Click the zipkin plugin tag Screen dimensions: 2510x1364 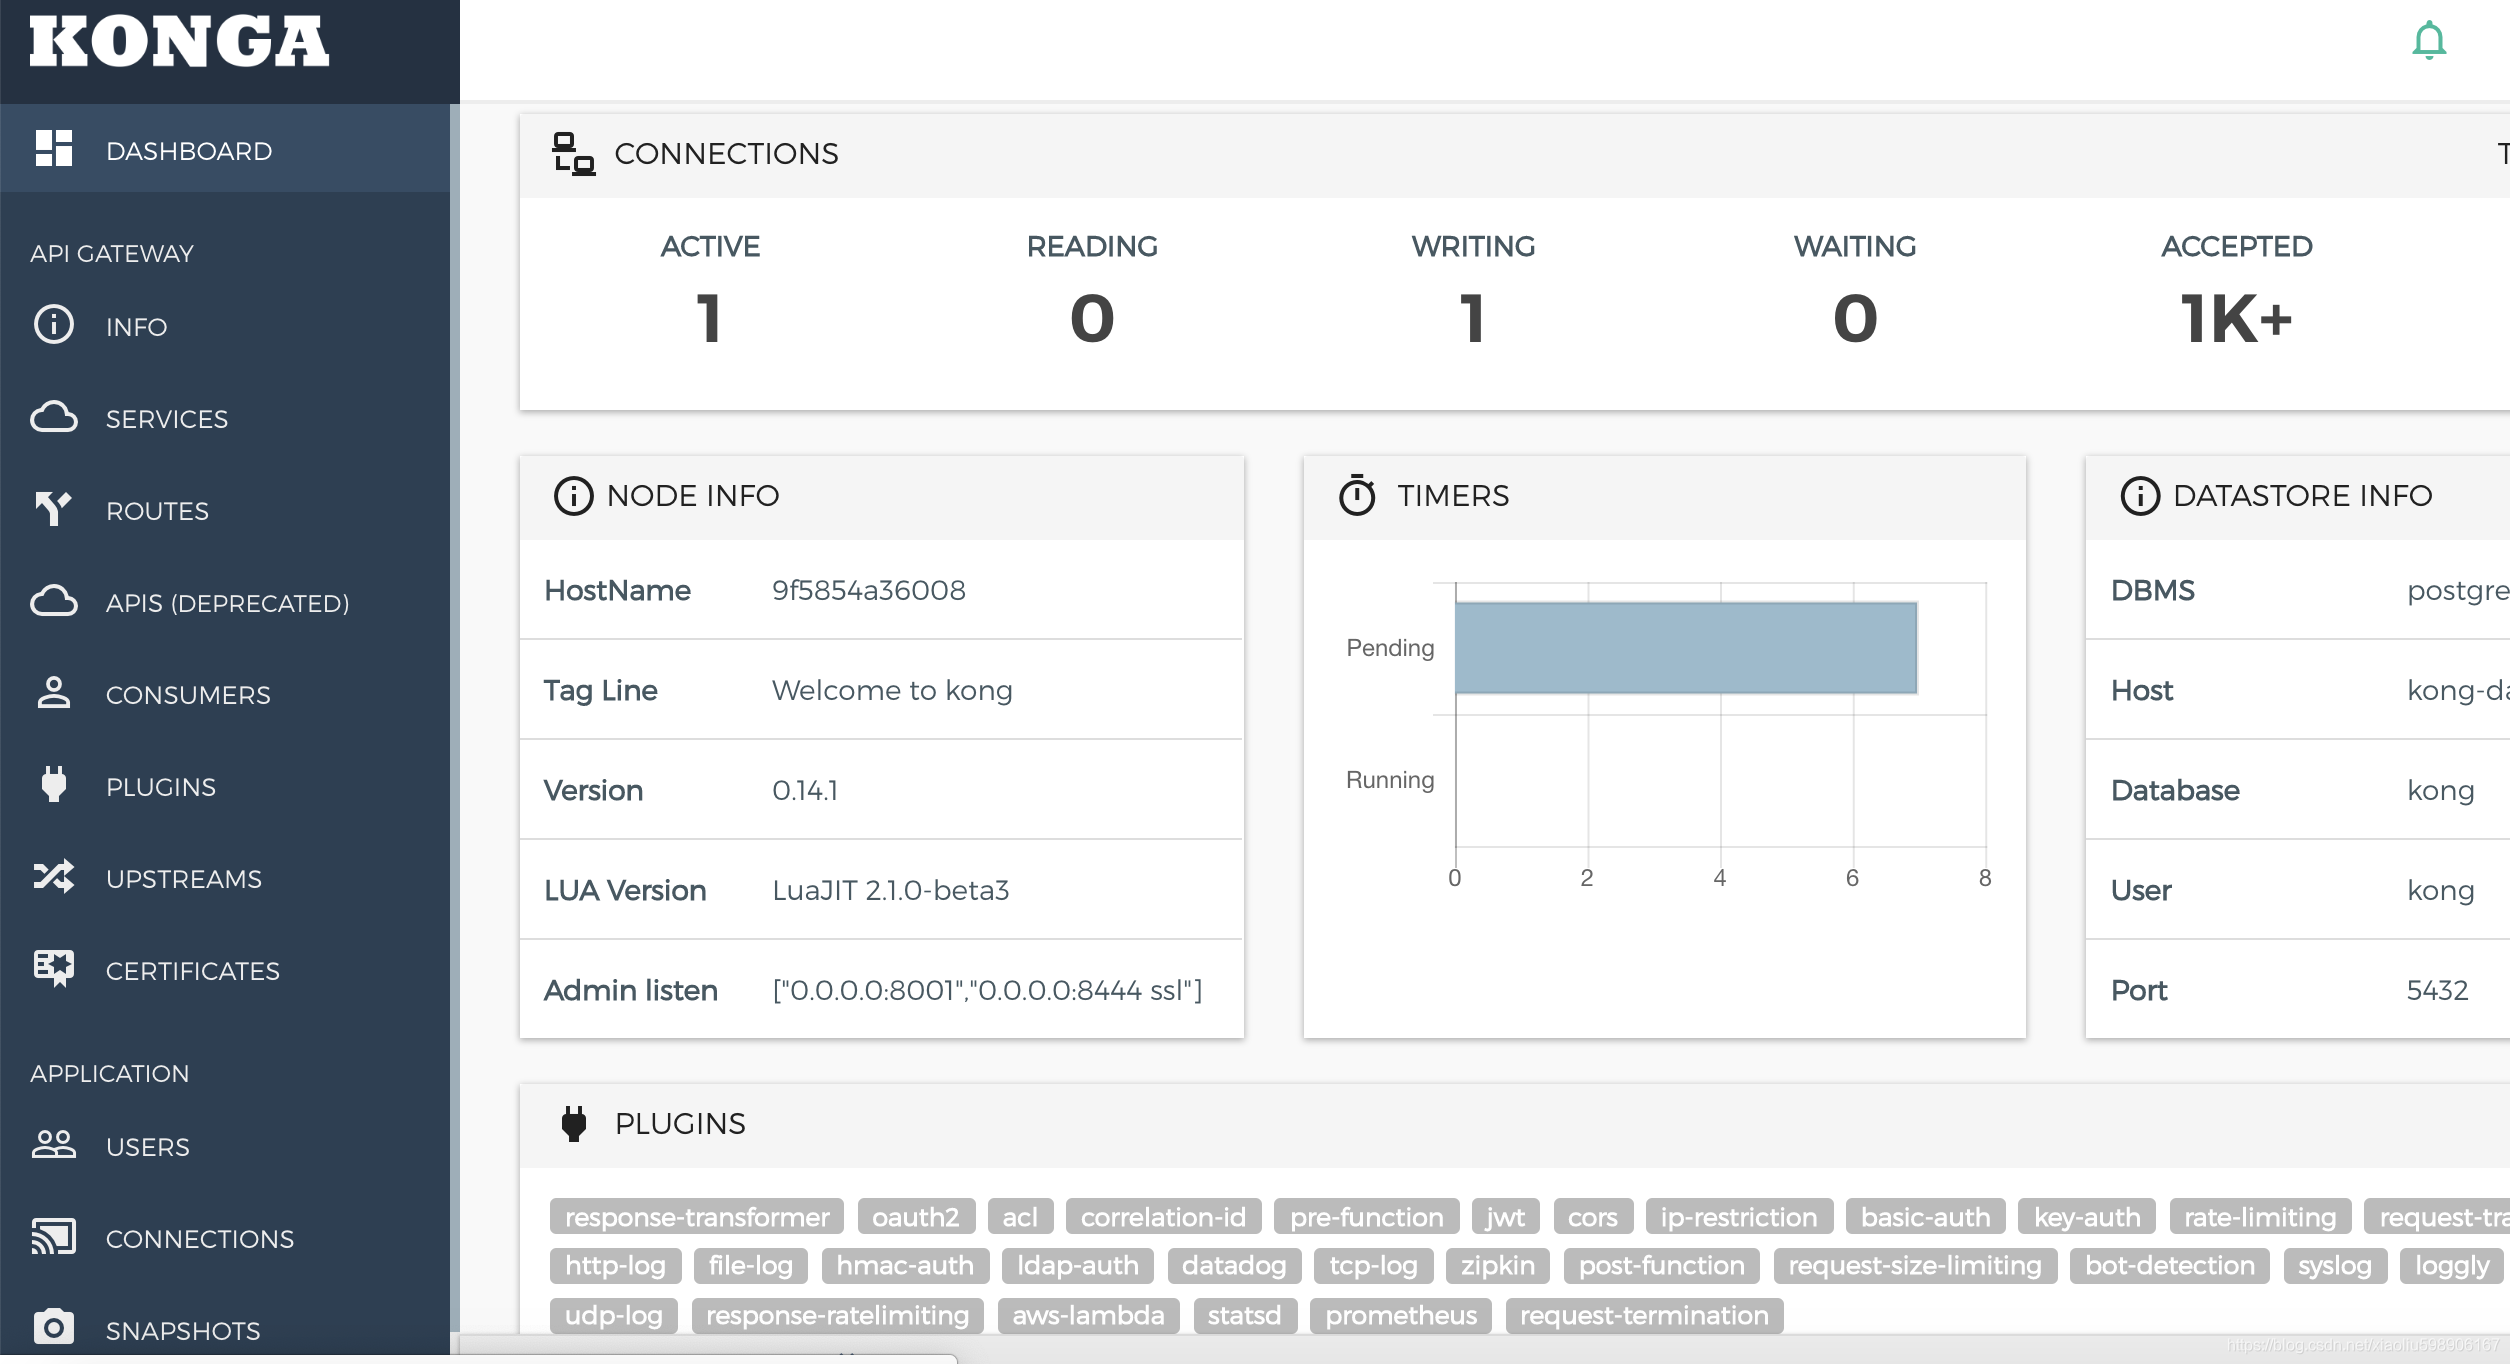coord(1498,1265)
